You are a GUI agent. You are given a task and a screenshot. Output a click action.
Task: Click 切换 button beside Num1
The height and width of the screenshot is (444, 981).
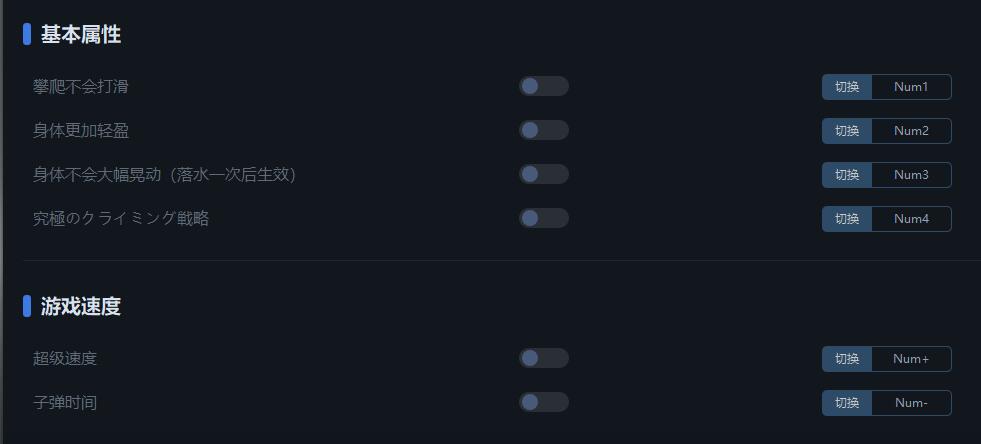(846, 87)
